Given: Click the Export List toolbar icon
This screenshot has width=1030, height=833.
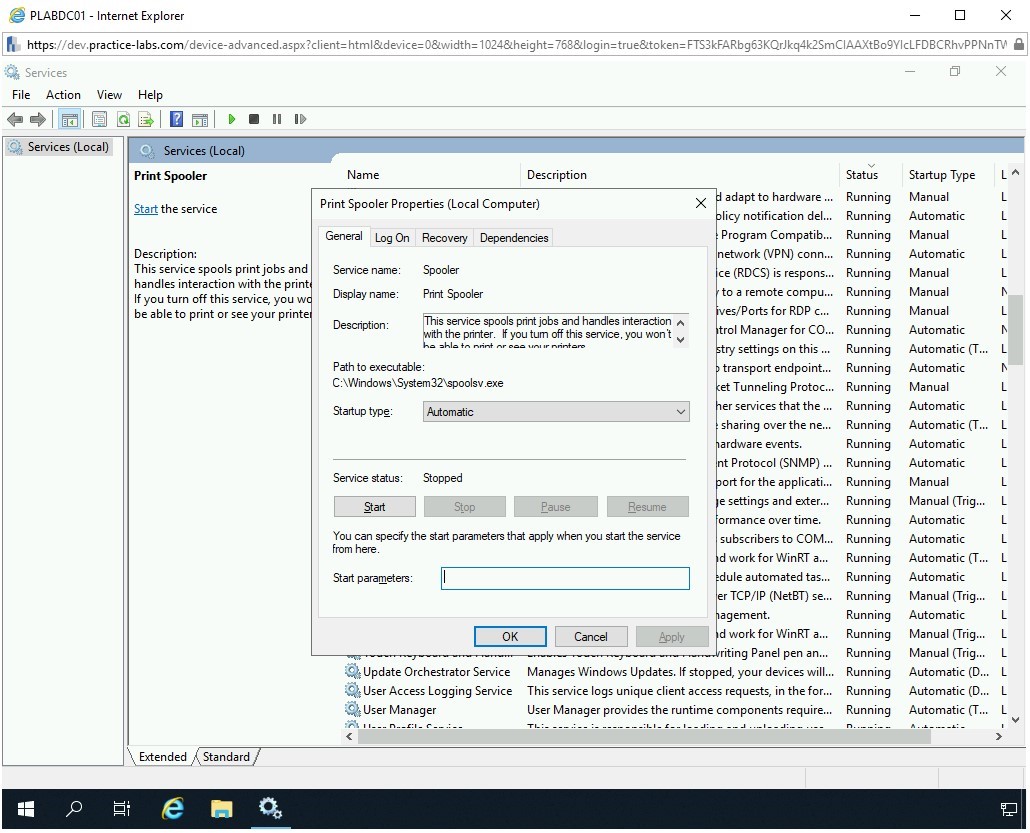Looking at the screenshot, I should pos(146,119).
